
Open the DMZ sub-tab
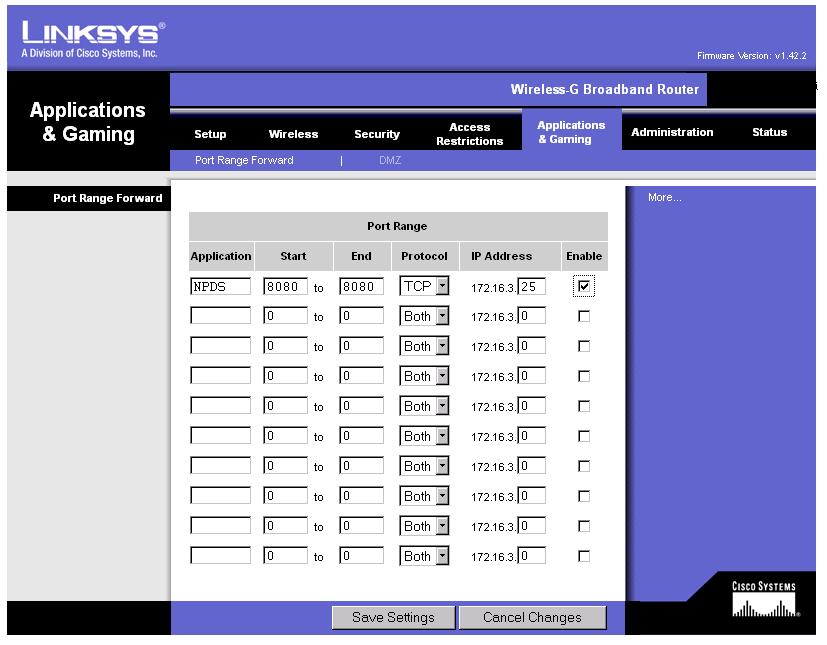[390, 161]
